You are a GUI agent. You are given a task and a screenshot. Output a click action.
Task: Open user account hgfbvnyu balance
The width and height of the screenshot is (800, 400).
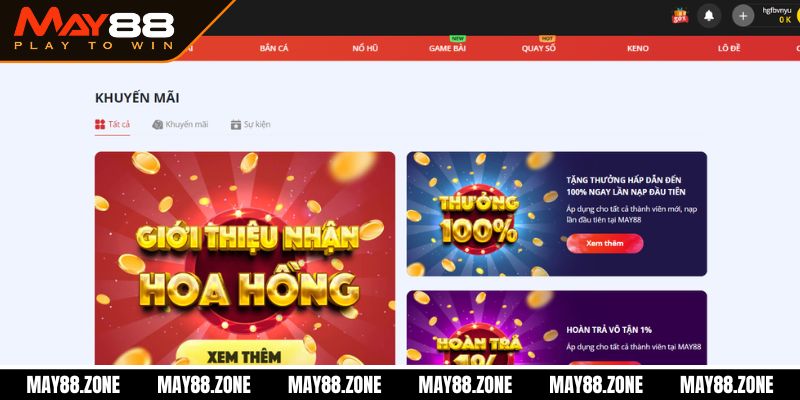(x=780, y=15)
